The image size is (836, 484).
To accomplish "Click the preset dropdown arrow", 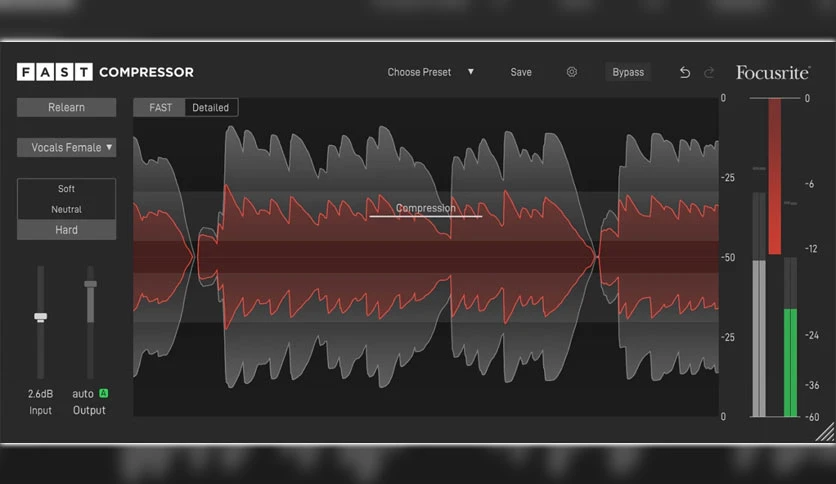I will pyautogui.click(x=471, y=71).
